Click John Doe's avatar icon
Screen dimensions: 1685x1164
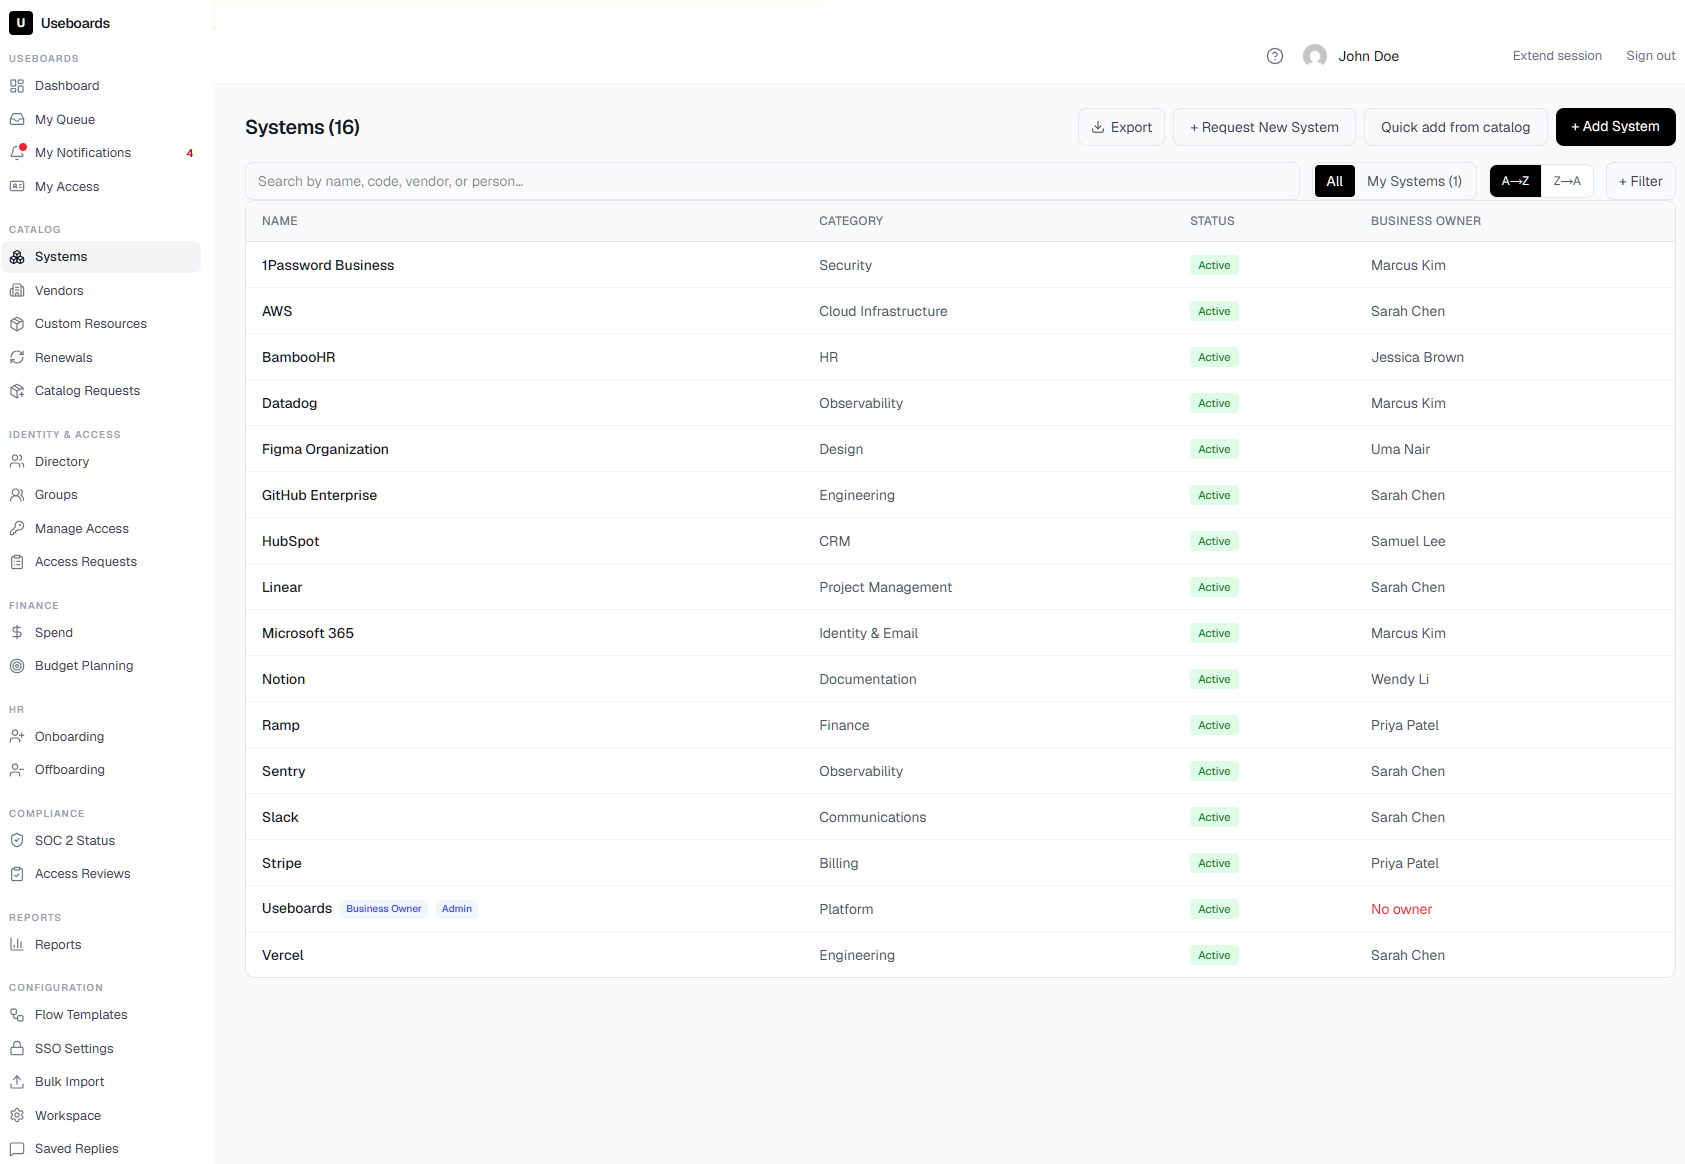1315,56
